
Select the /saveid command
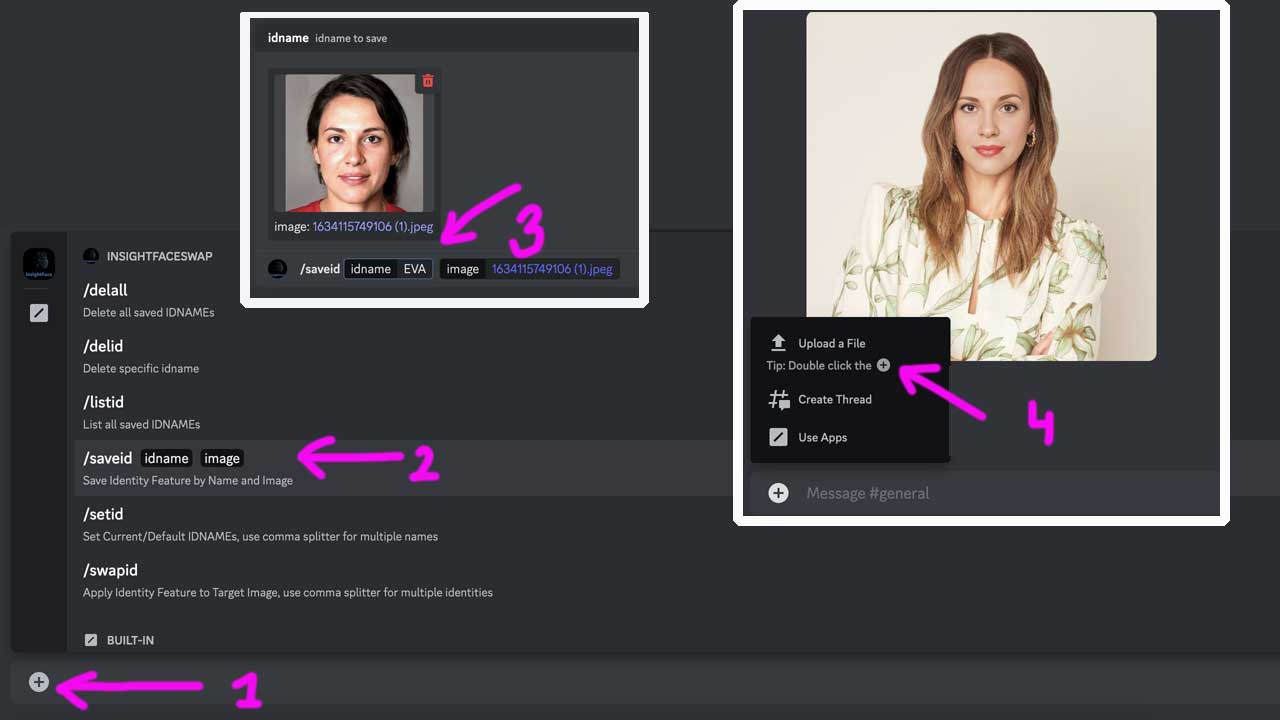(x=107, y=458)
